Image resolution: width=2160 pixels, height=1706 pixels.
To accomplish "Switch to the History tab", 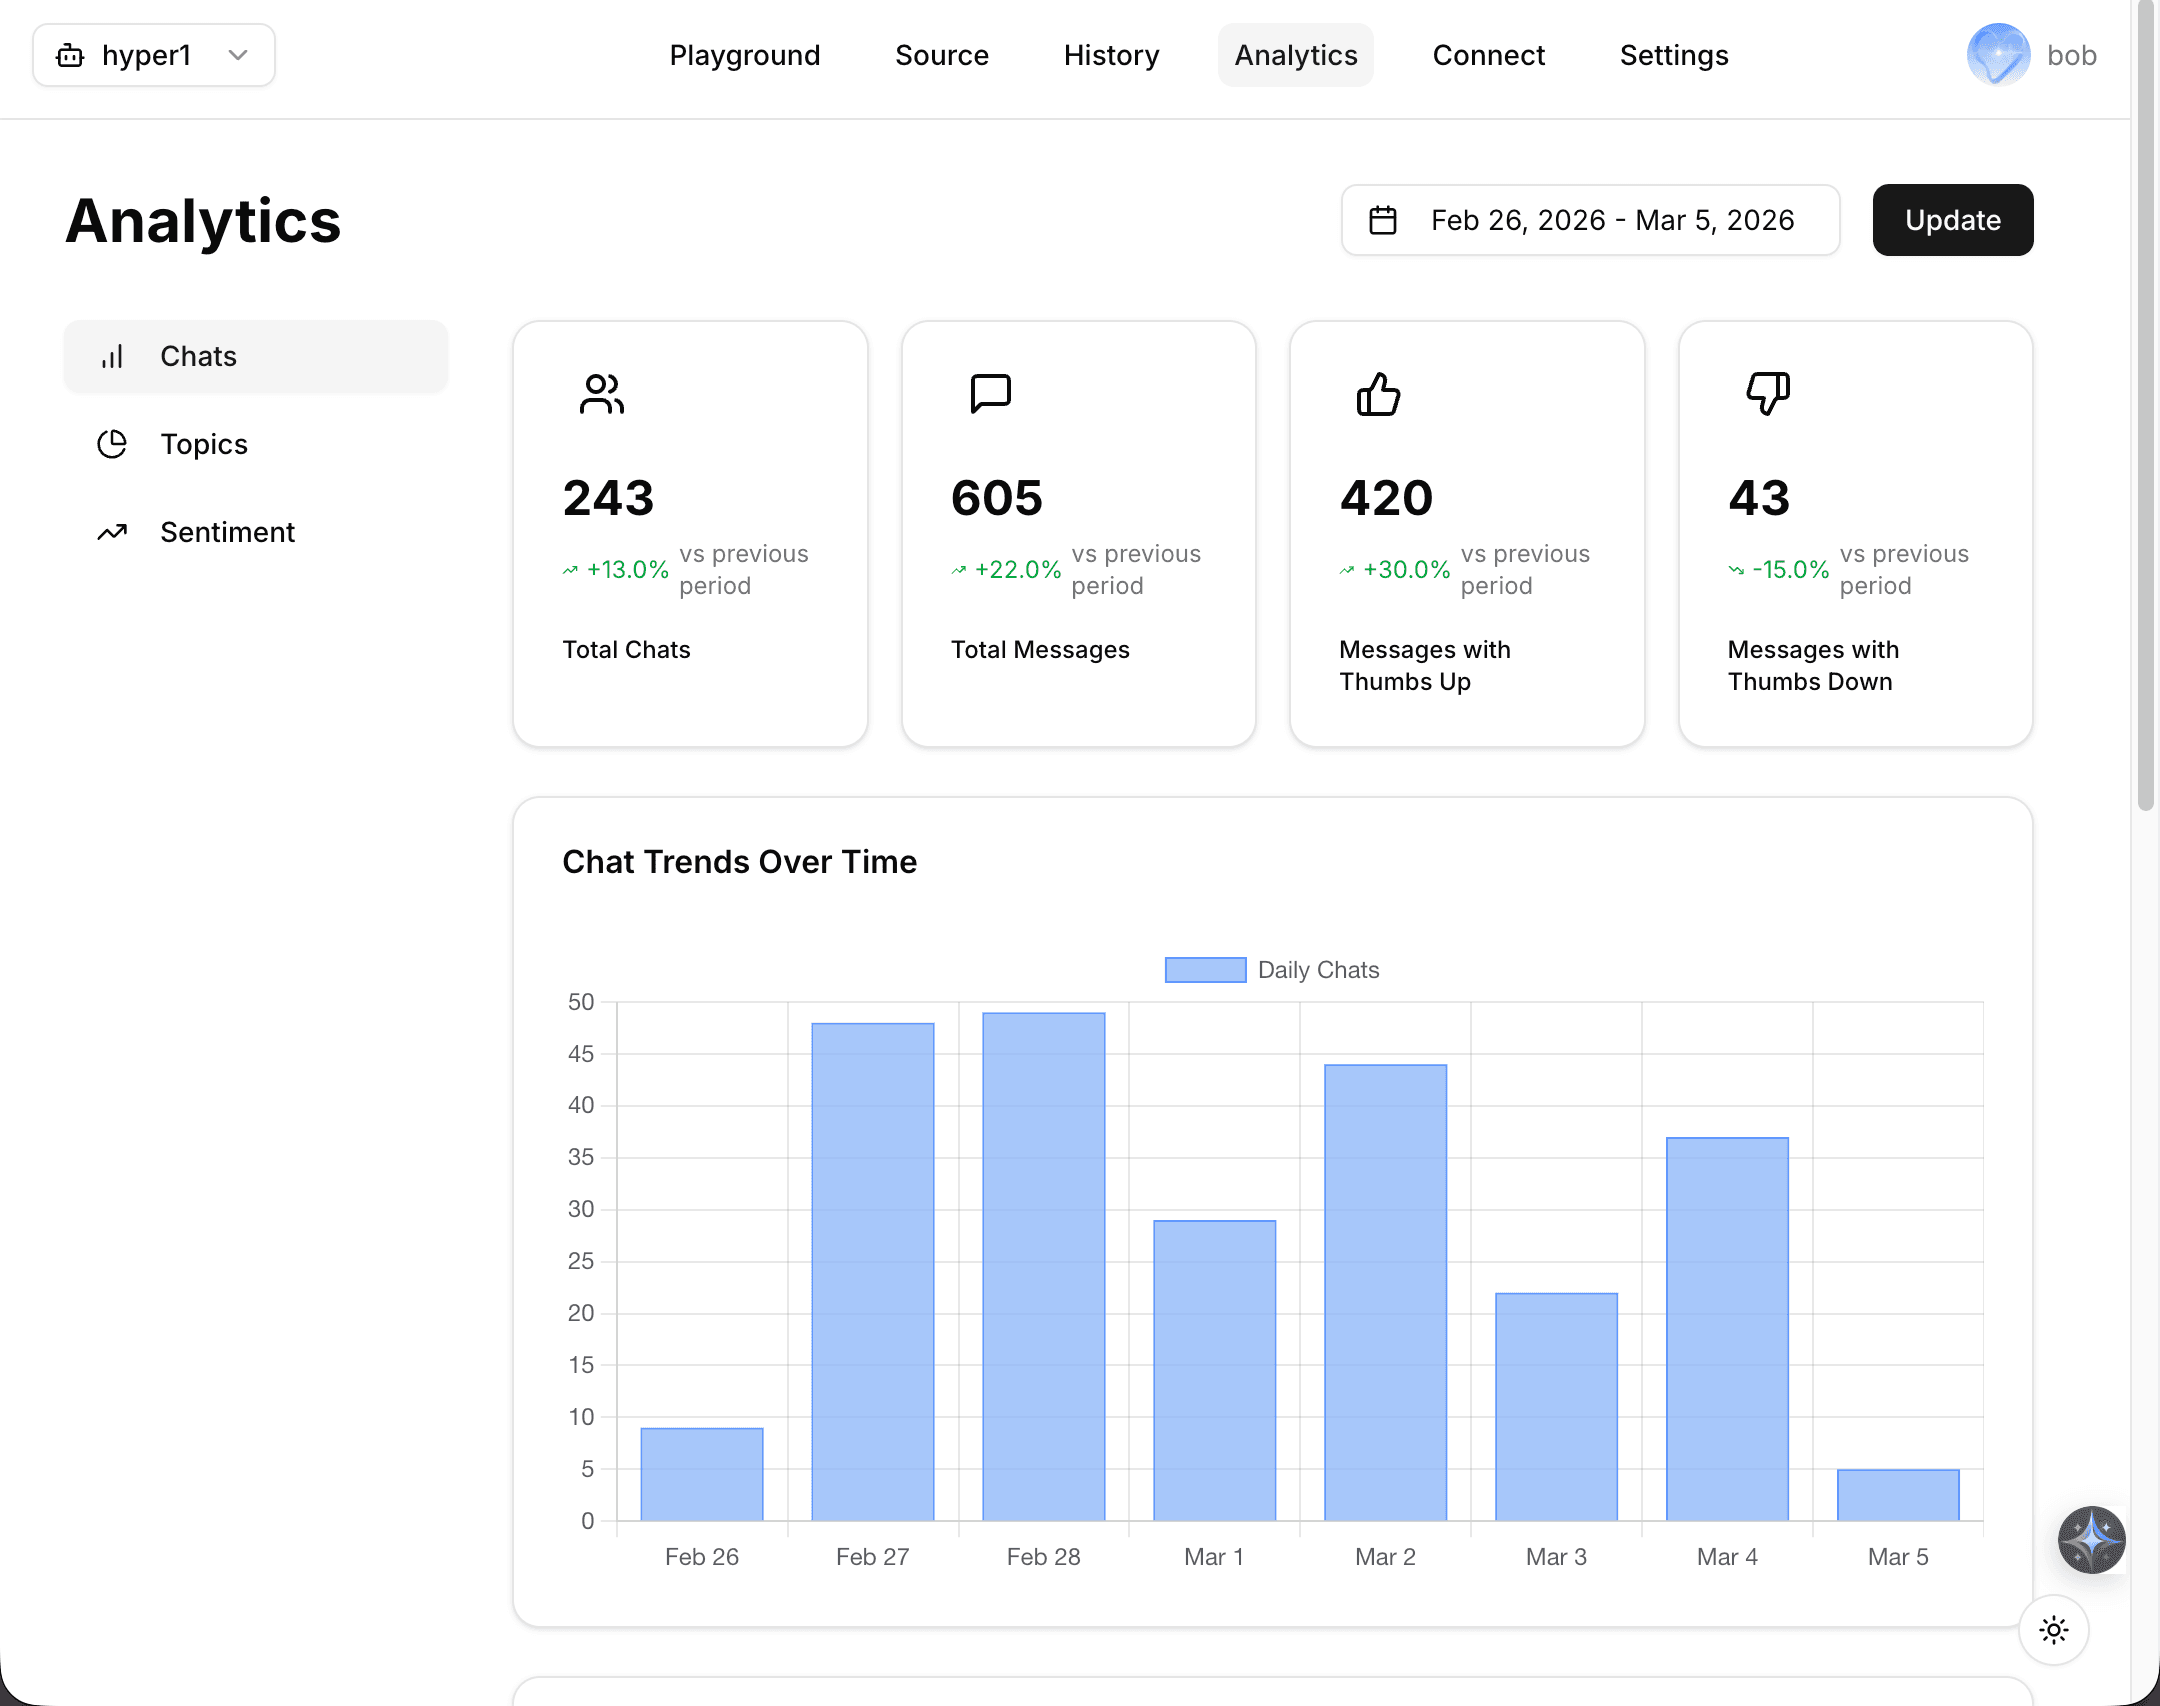I will point(1111,55).
